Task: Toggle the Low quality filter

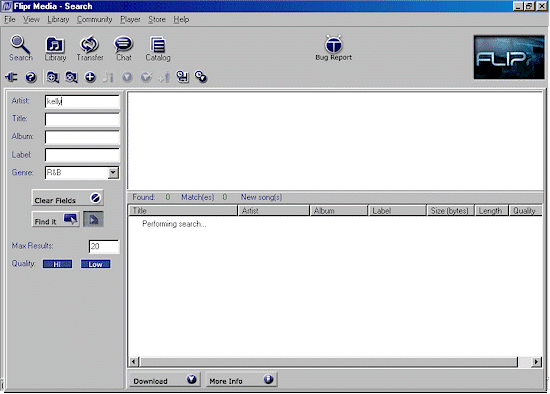Action: pyautogui.click(x=95, y=264)
